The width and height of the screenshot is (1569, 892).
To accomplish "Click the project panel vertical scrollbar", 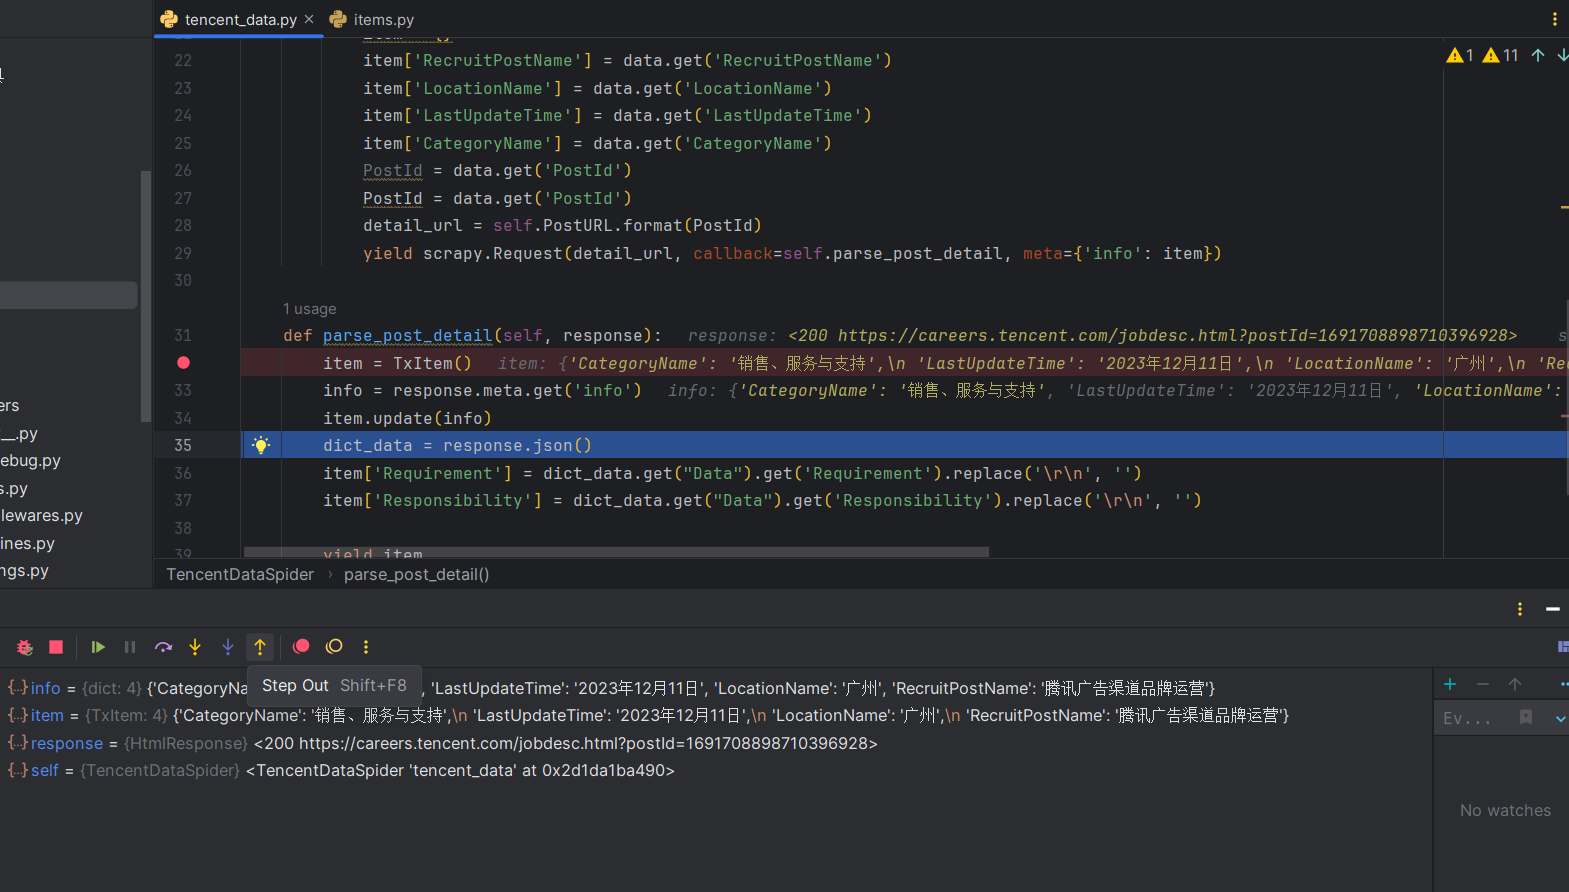I will coord(146,296).
